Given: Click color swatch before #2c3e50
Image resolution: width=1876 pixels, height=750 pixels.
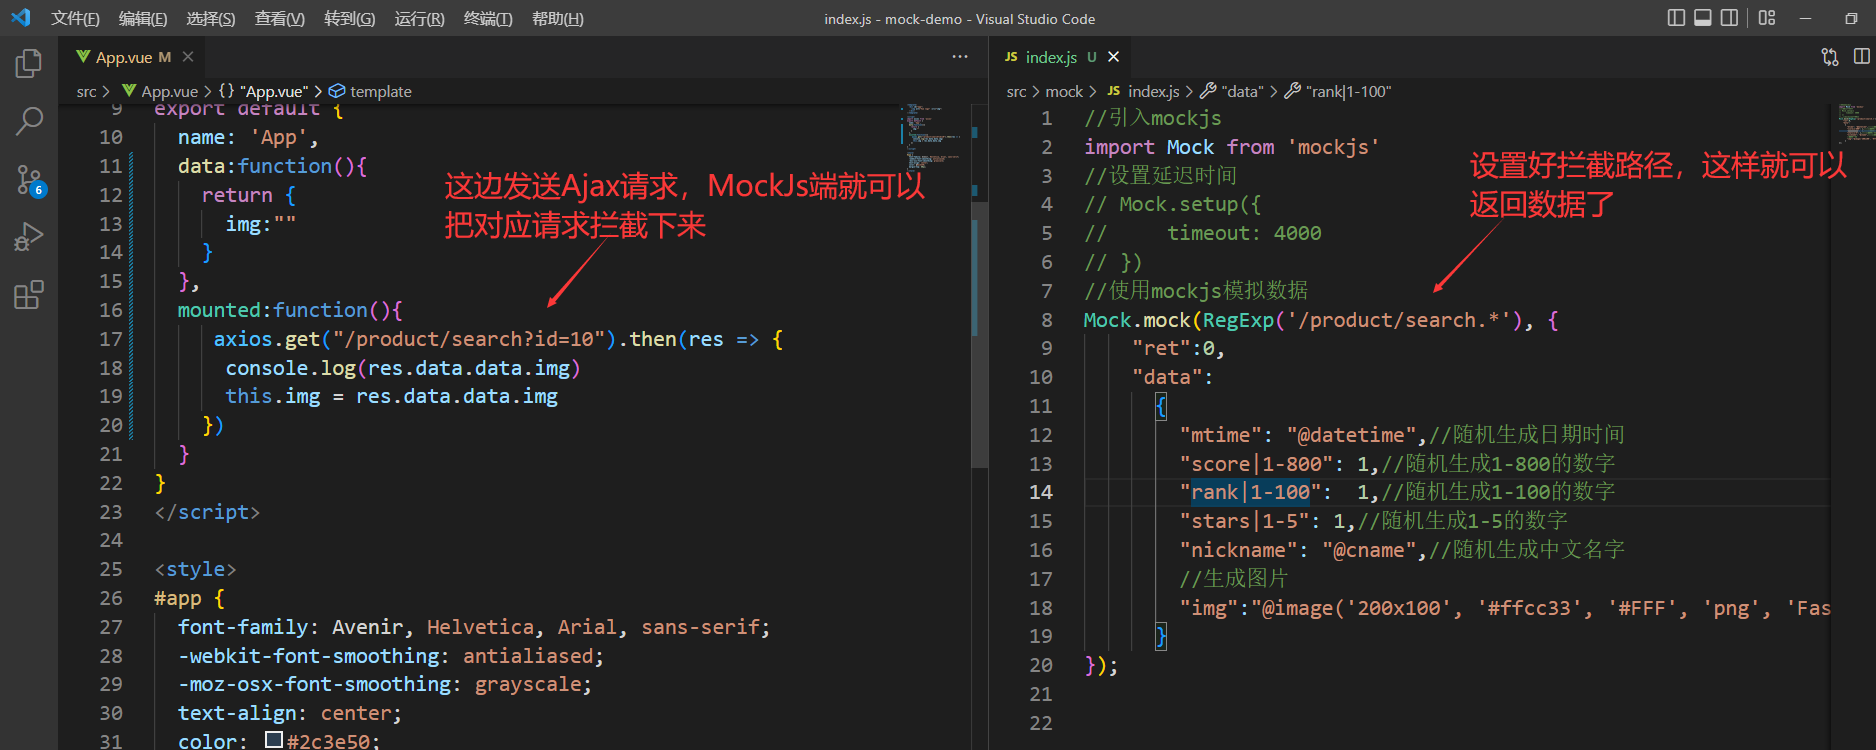Looking at the screenshot, I should (274, 740).
